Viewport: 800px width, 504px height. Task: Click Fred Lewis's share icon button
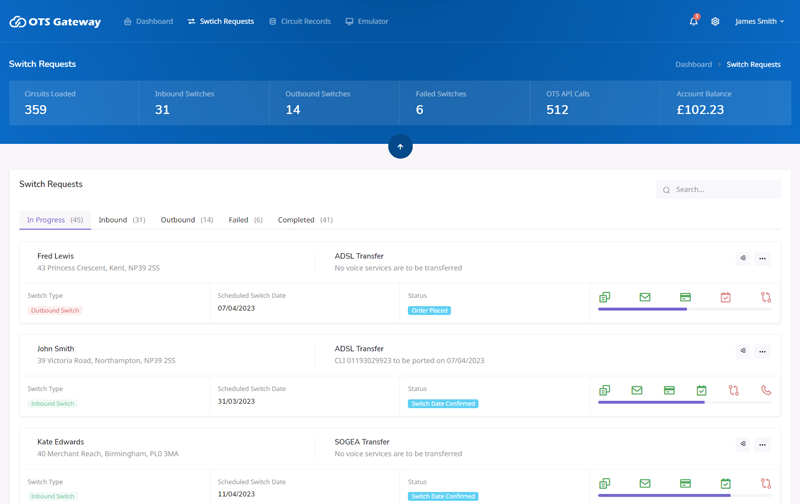(x=743, y=258)
